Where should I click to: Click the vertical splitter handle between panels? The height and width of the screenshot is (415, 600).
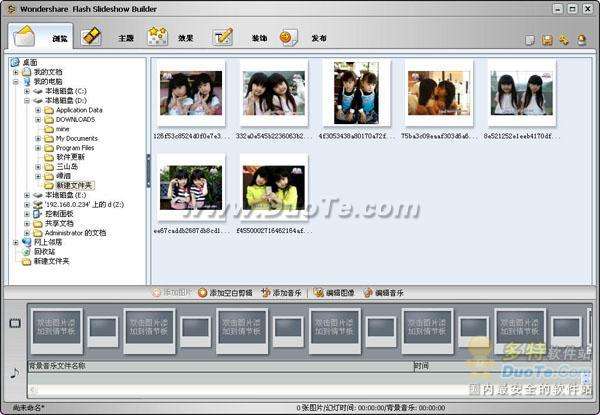[x=148, y=170]
